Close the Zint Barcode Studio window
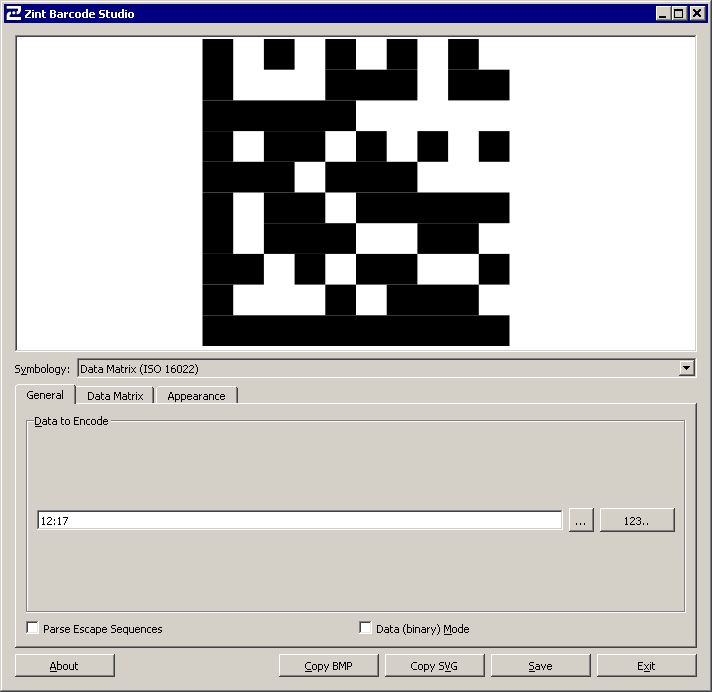Image resolution: width=712 pixels, height=692 pixels. [697, 14]
